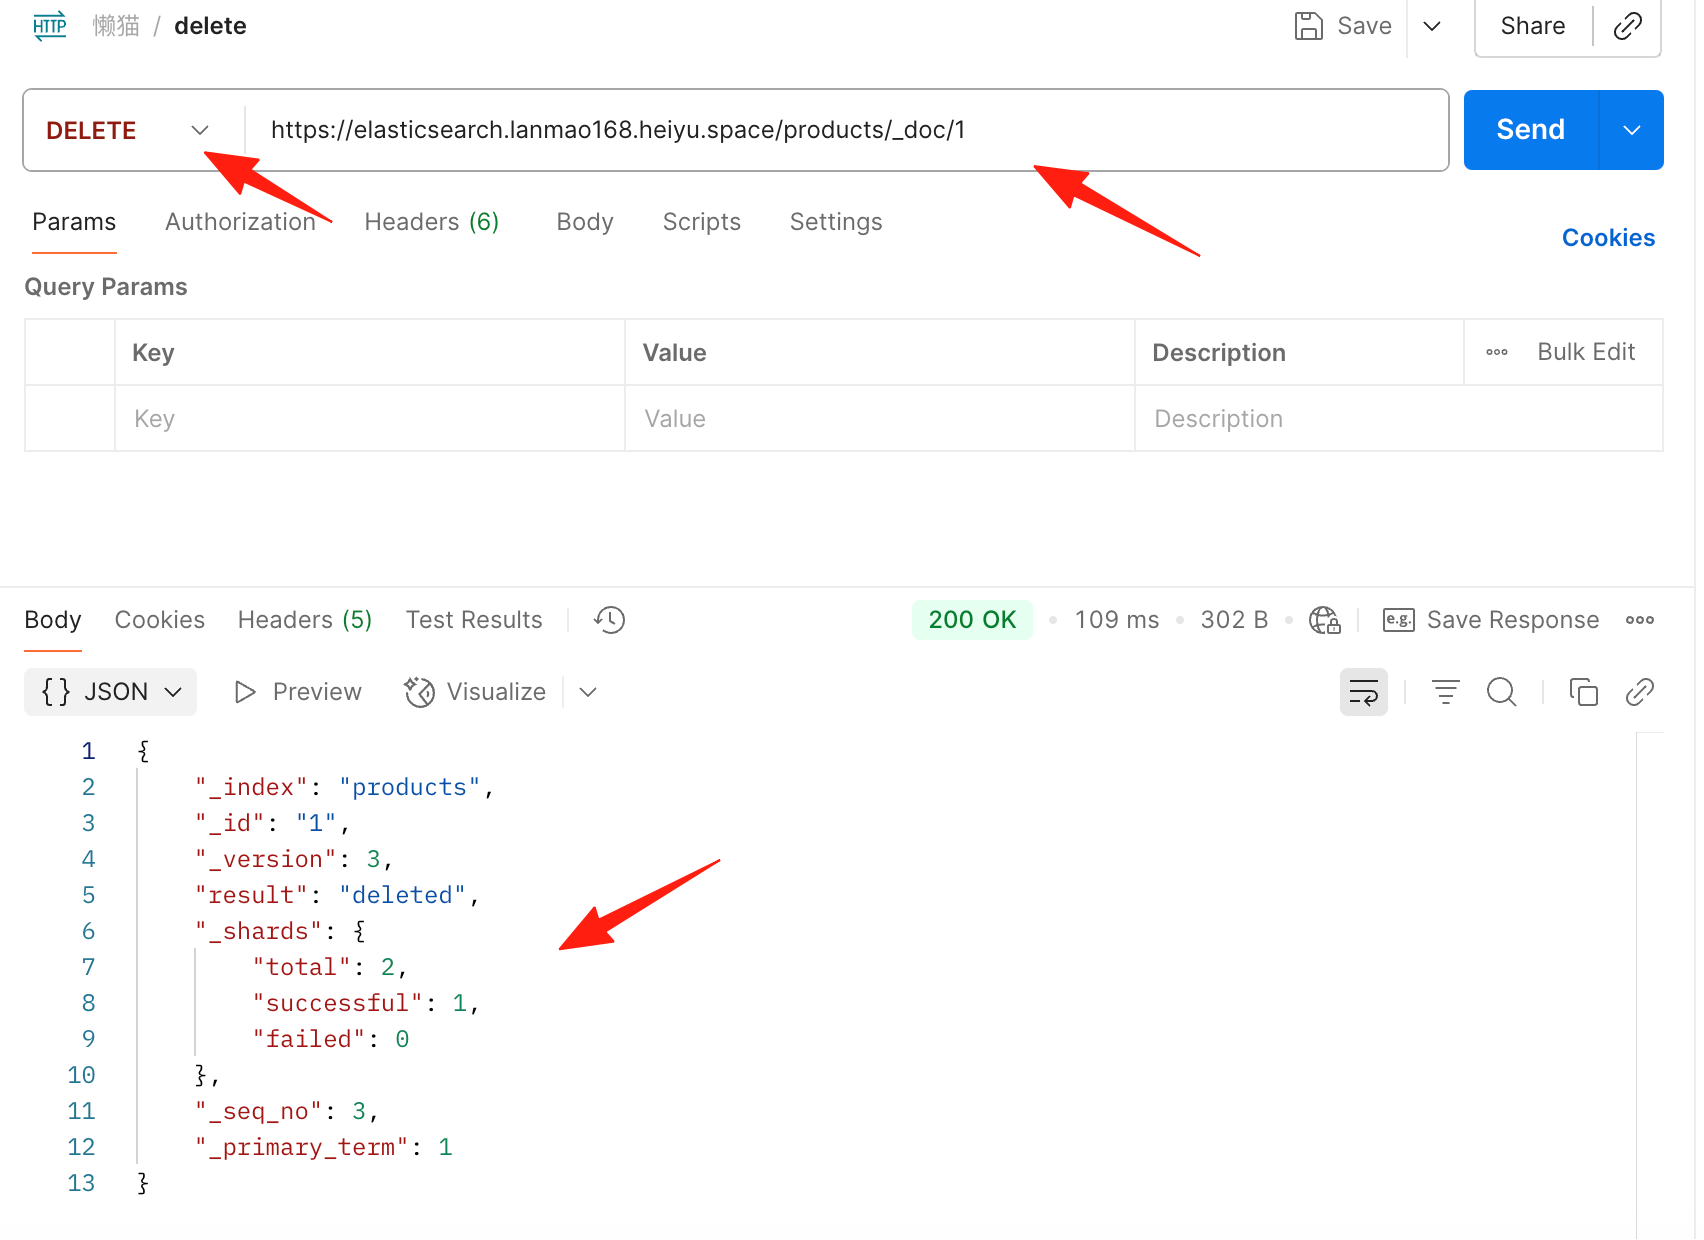Click the Query Params heading
This screenshot has height=1240, width=1704.
(x=106, y=287)
